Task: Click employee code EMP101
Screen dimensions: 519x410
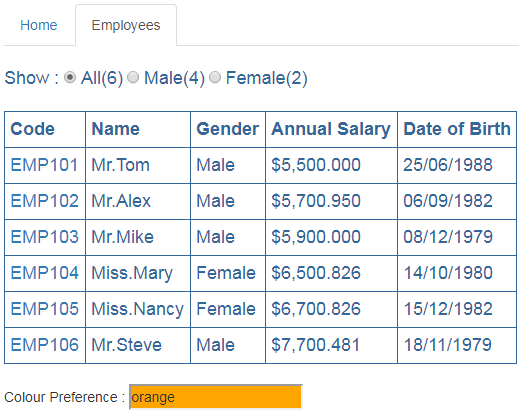Action: click(45, 165)
